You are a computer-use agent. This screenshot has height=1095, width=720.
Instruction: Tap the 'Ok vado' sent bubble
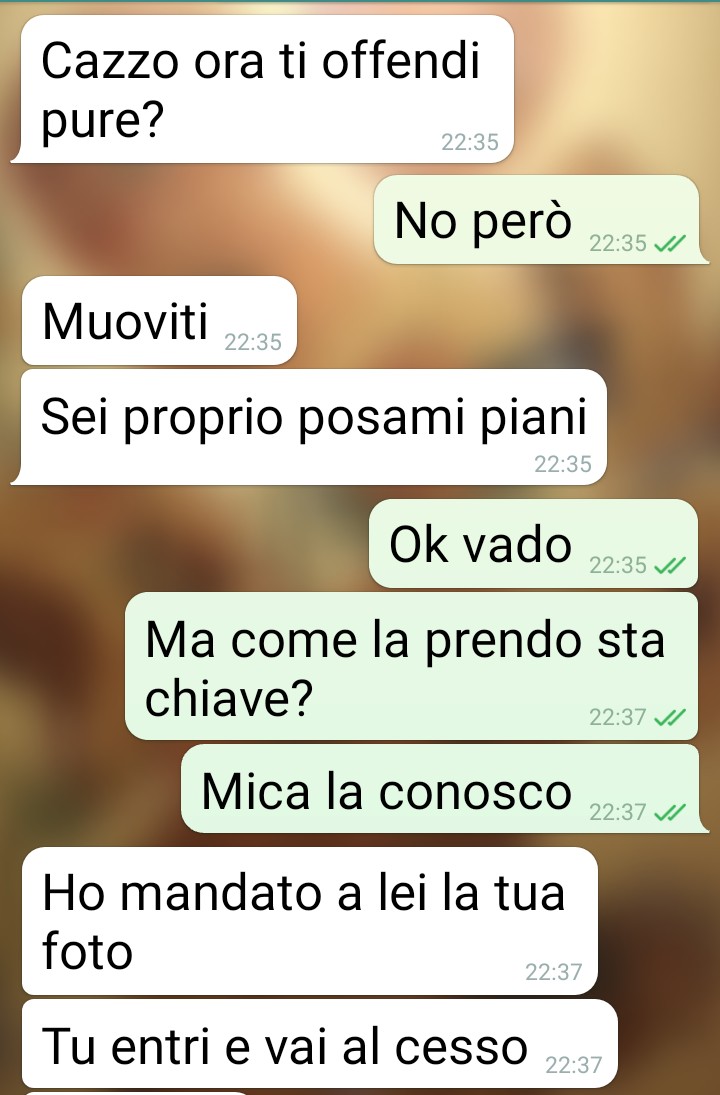click(x=533, y=543)
